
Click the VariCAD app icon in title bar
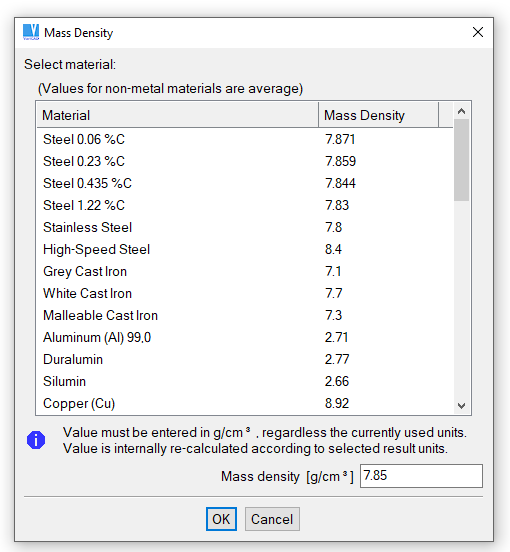coord(31,32)
